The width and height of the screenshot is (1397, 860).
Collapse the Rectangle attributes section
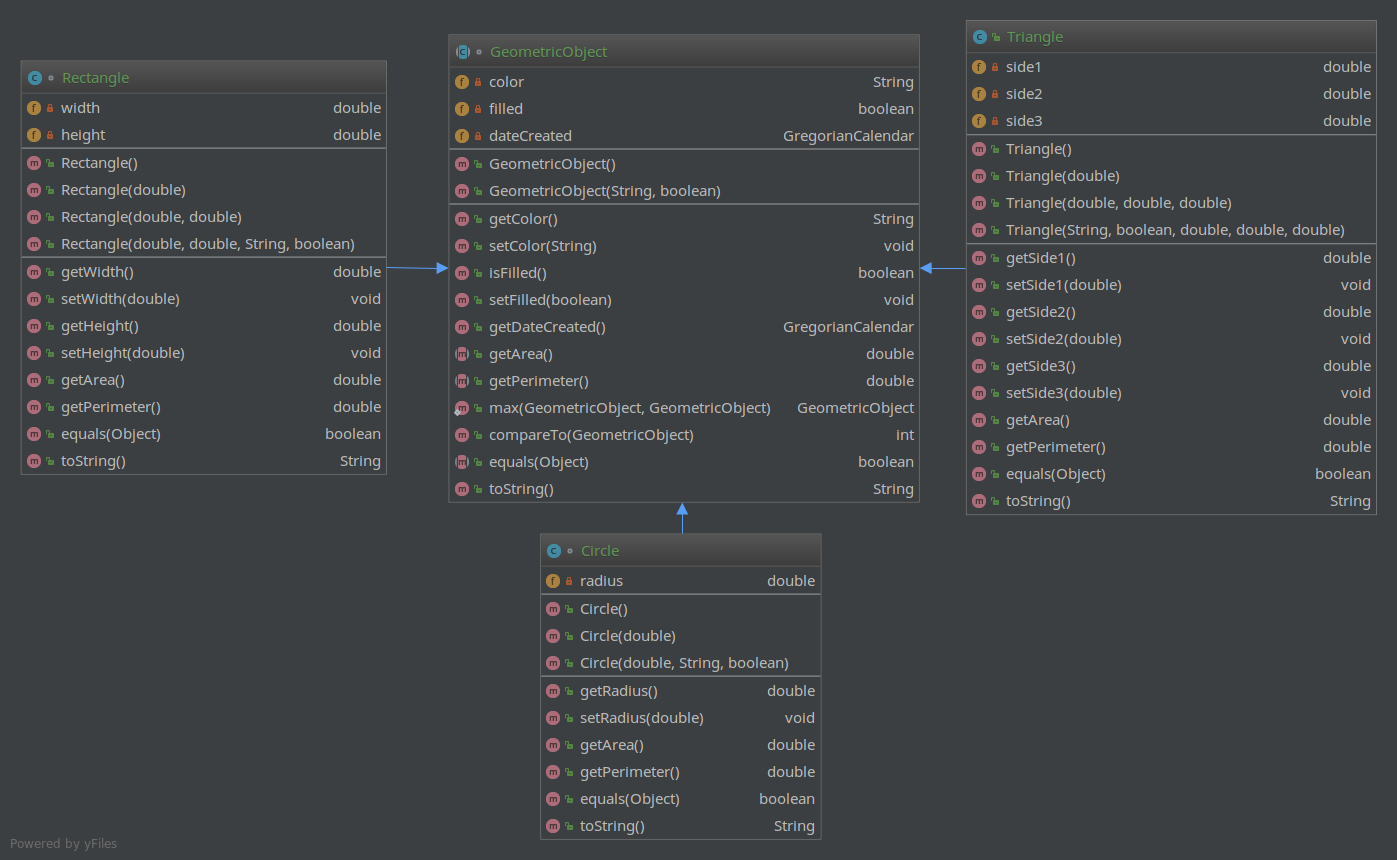tap(203, 120)
